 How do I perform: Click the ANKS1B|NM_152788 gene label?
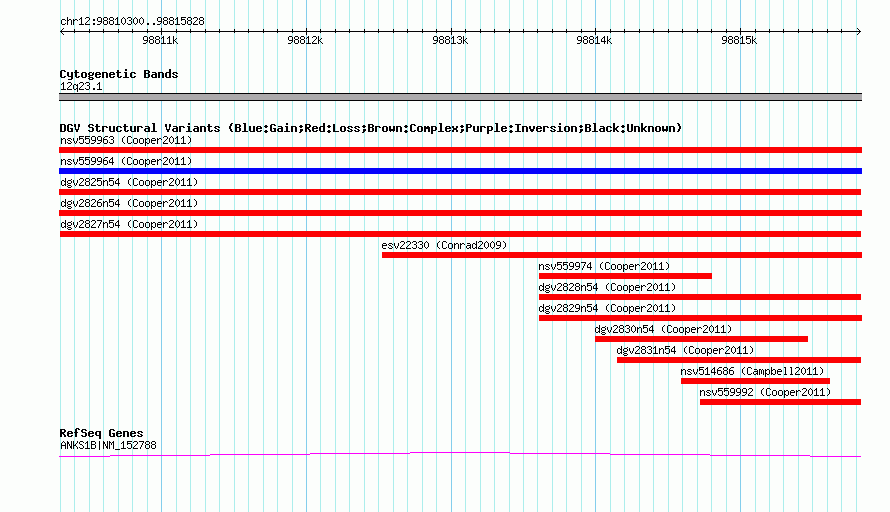(x=108, y=446)
